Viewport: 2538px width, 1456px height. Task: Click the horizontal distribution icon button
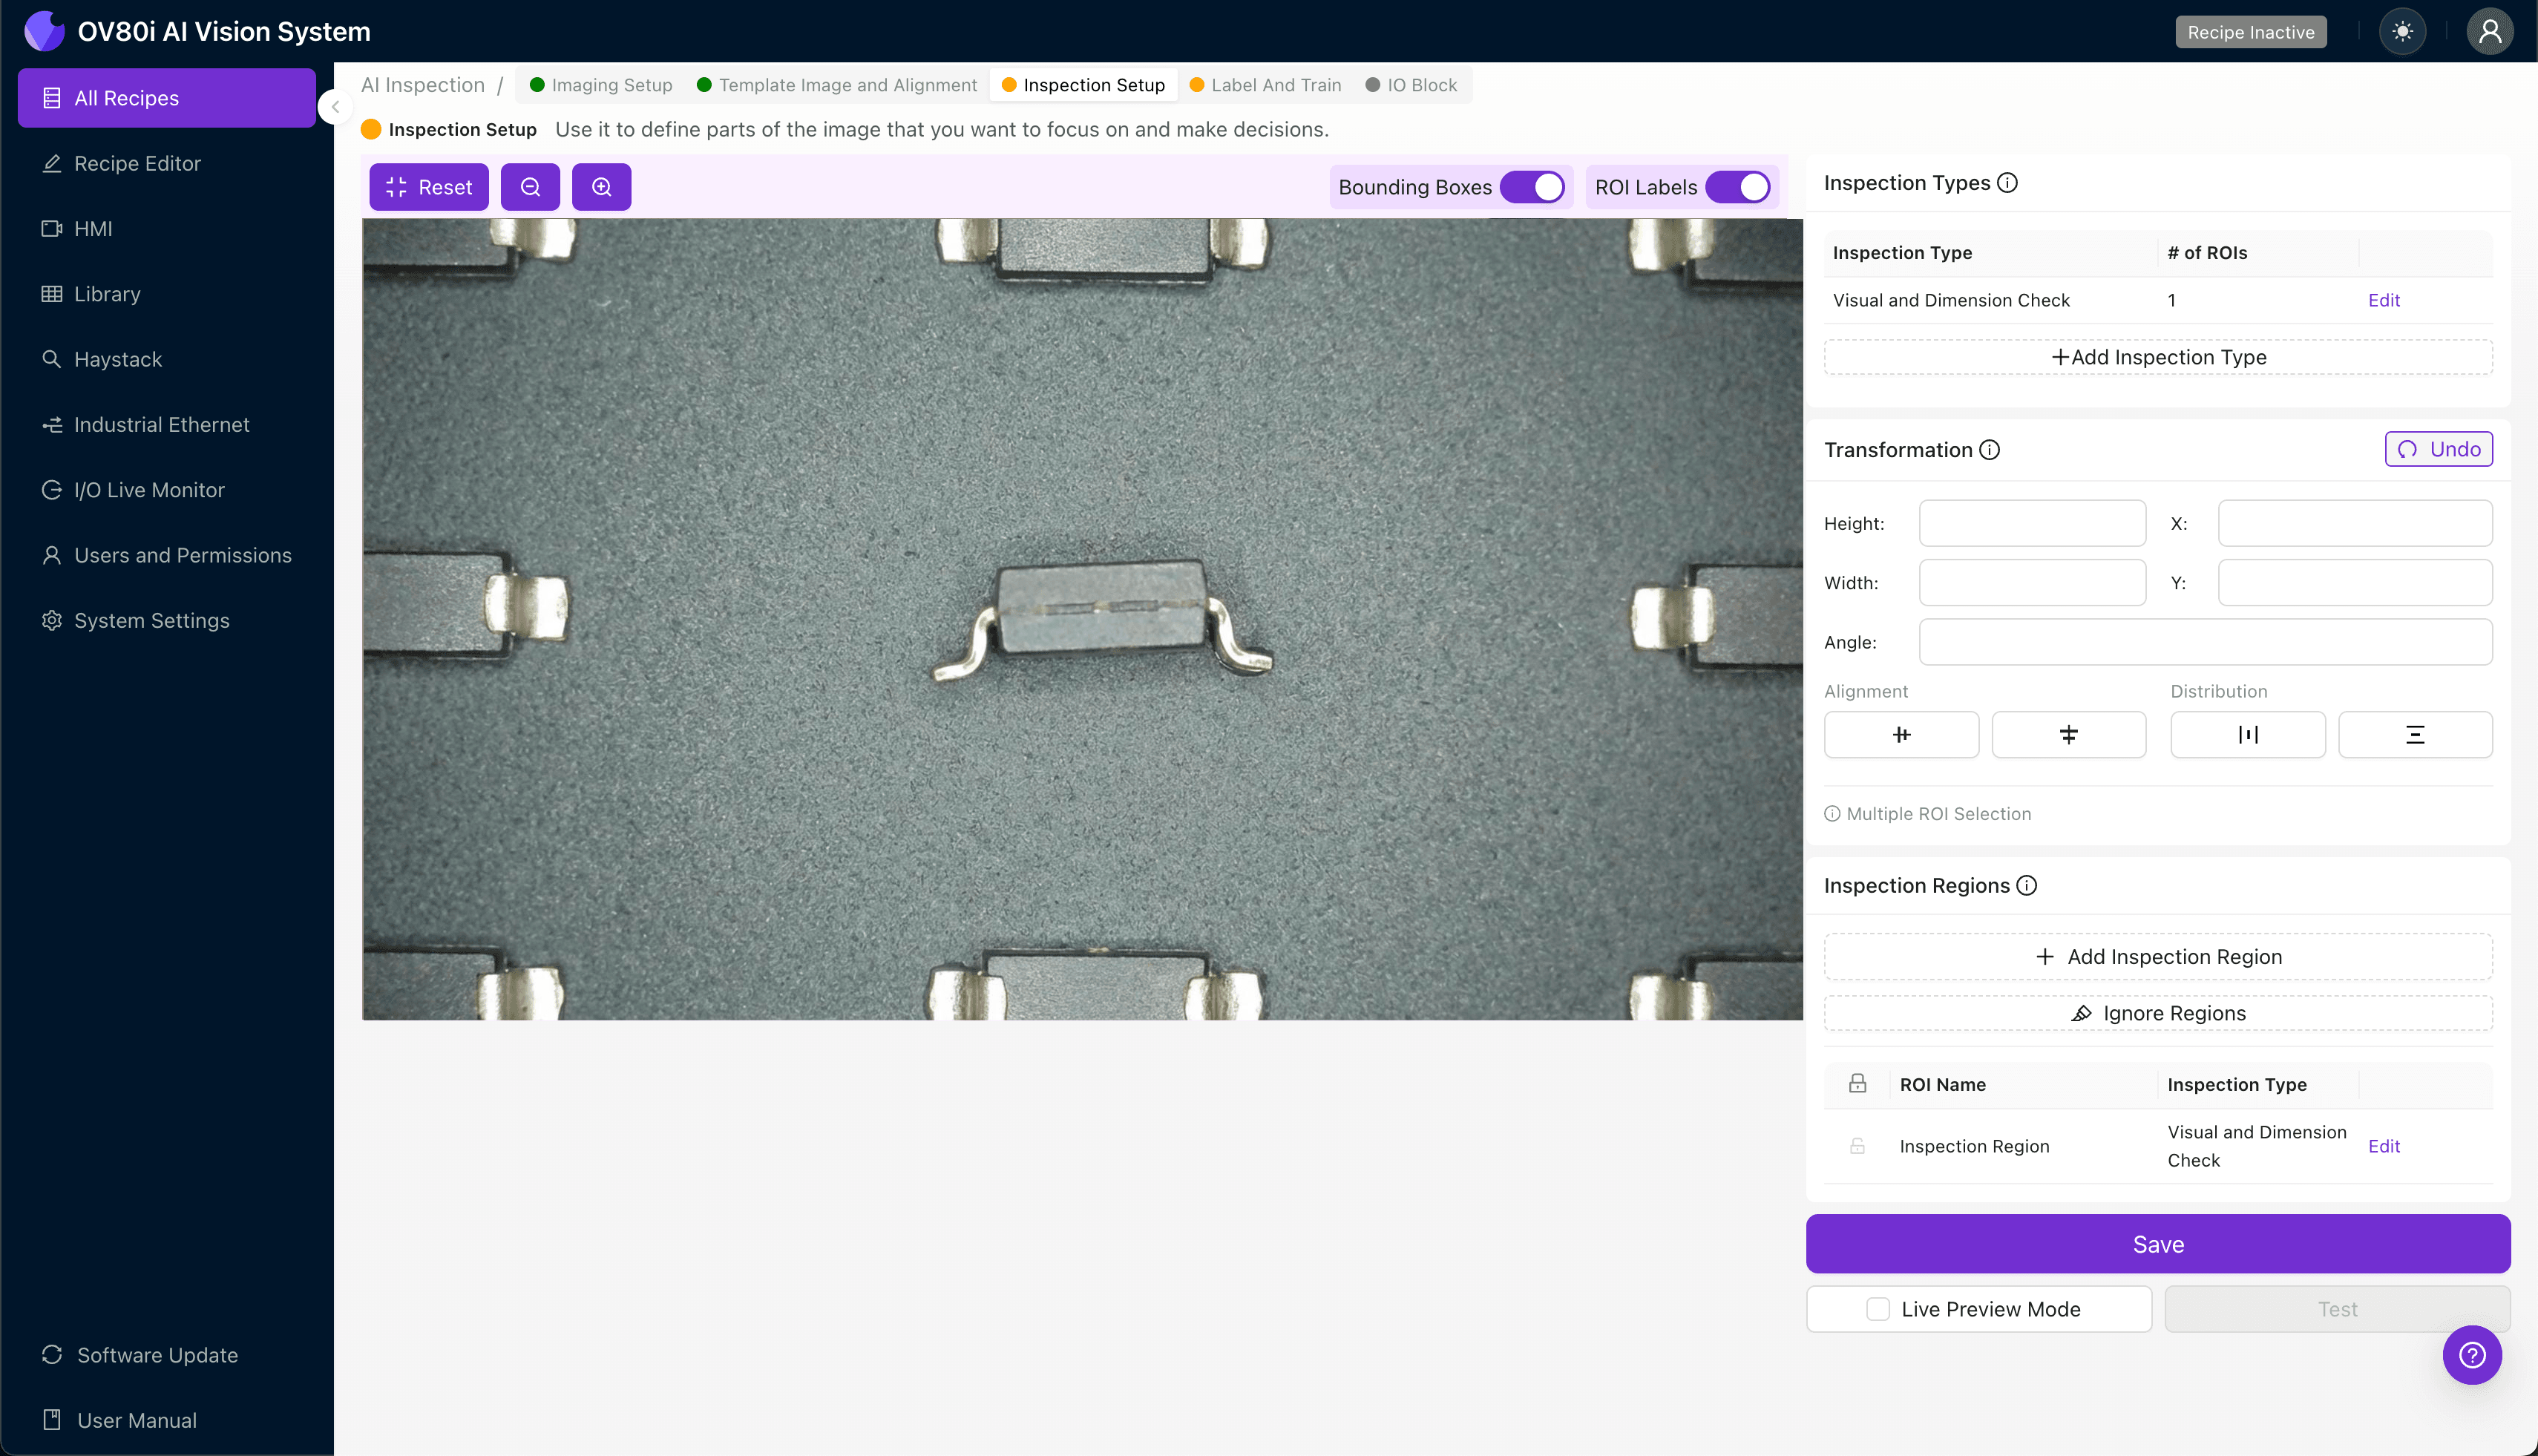[2247, 735]
